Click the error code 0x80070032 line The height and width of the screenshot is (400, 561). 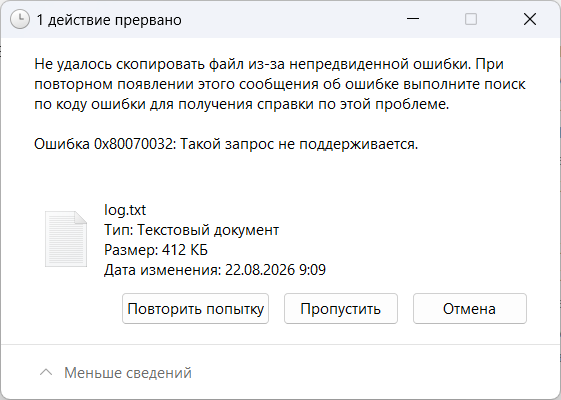tap(226, 144)
